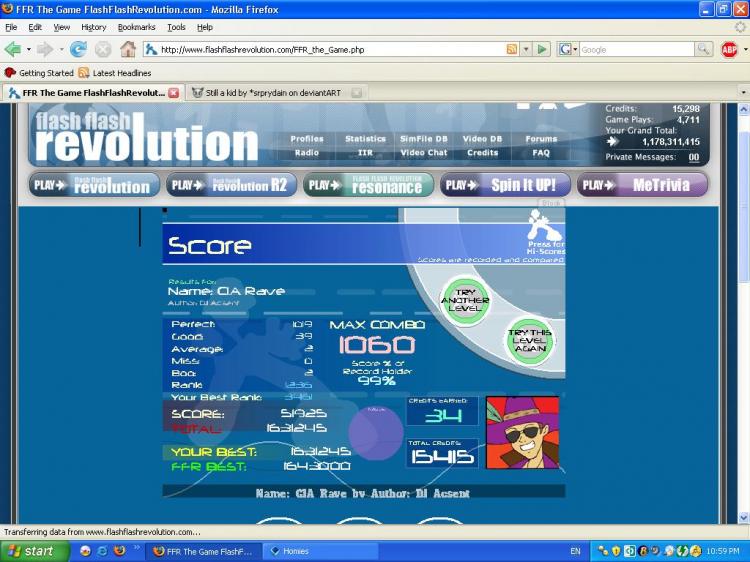Open the tab list dropdown arrow
Image resolution: width=750 pixels, height=562 pixels.
[743, 92]
